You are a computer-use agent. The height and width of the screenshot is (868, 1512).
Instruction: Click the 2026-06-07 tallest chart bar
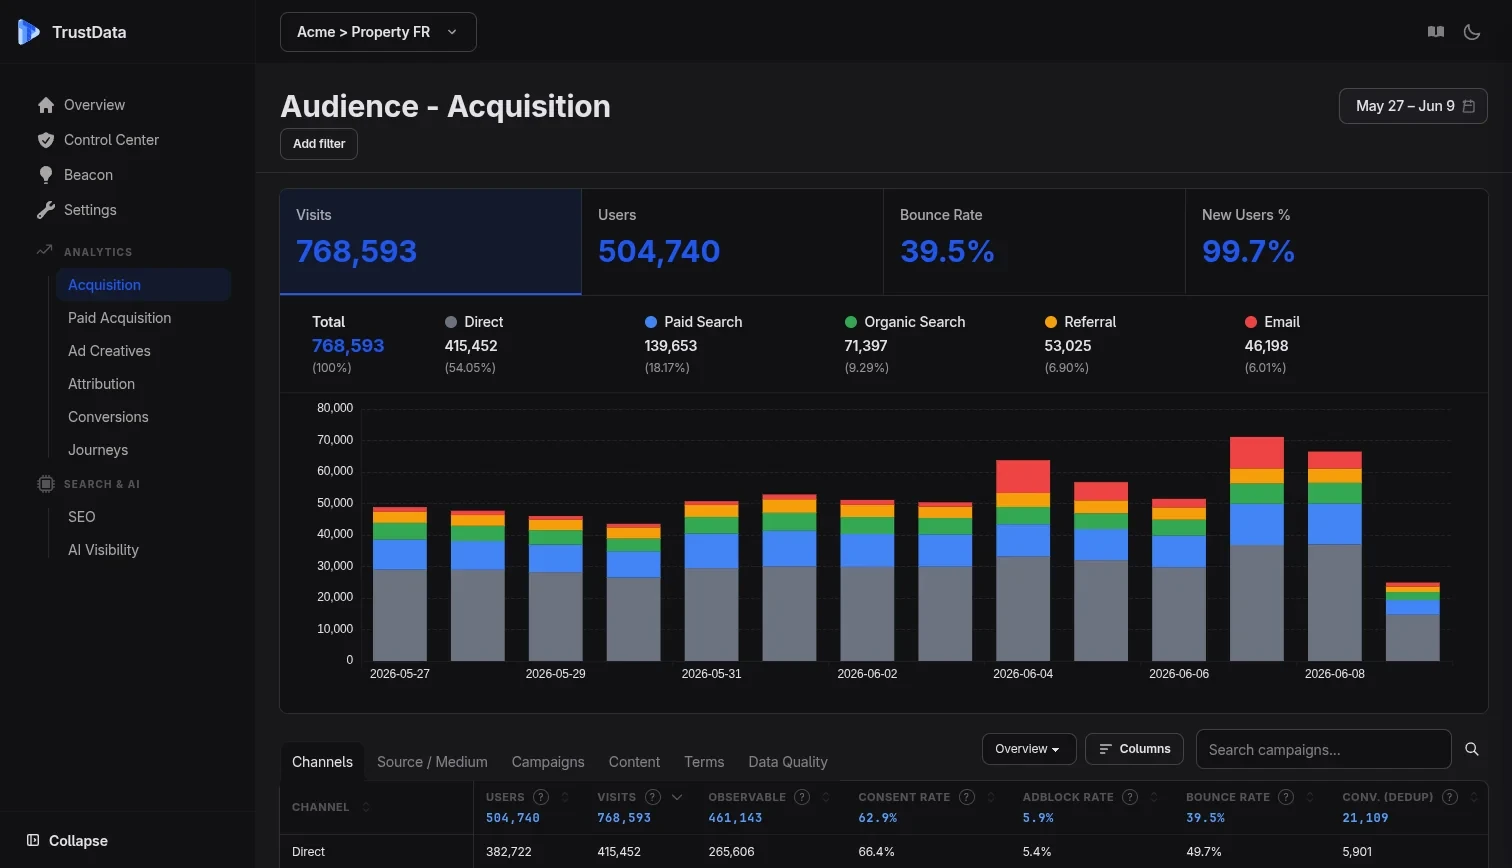(1257, 549)
